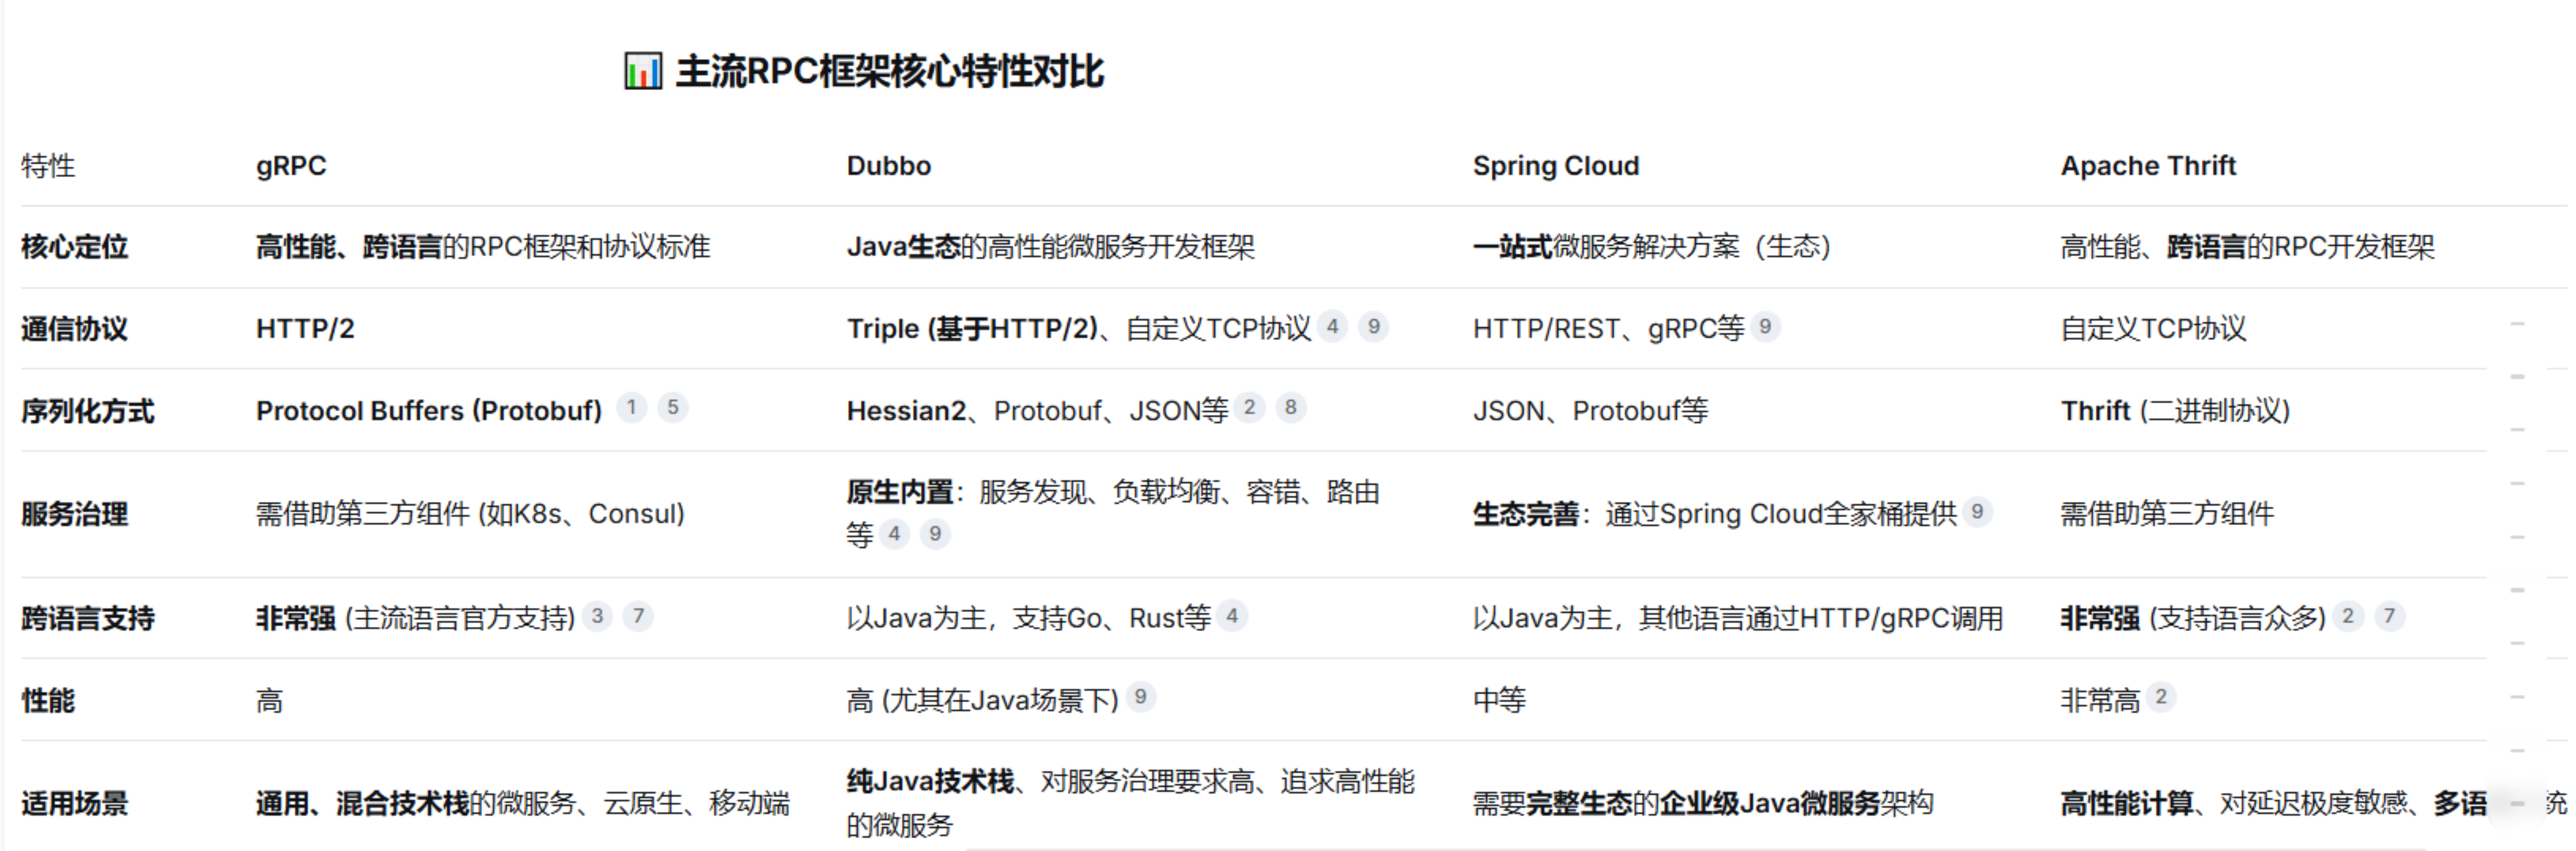Viewport: 2576px width, 851px height.
Task: Click '生态完善：通过Spring Cloud全家桶提供' text
Action: click(x=1715, y=514)
